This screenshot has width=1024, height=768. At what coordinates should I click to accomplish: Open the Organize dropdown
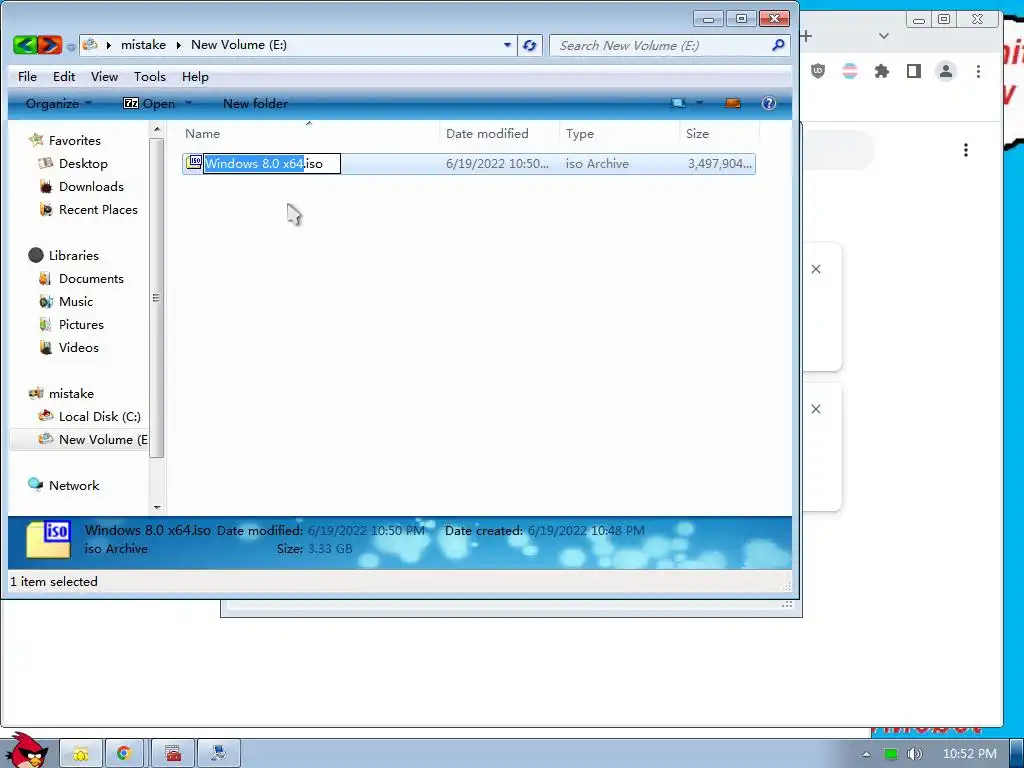pyautogui.click(x=58, y=103)
